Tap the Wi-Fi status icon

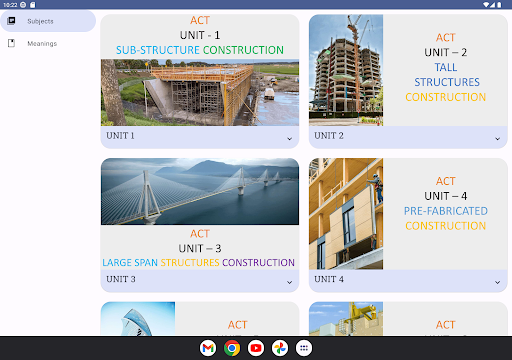487,5
